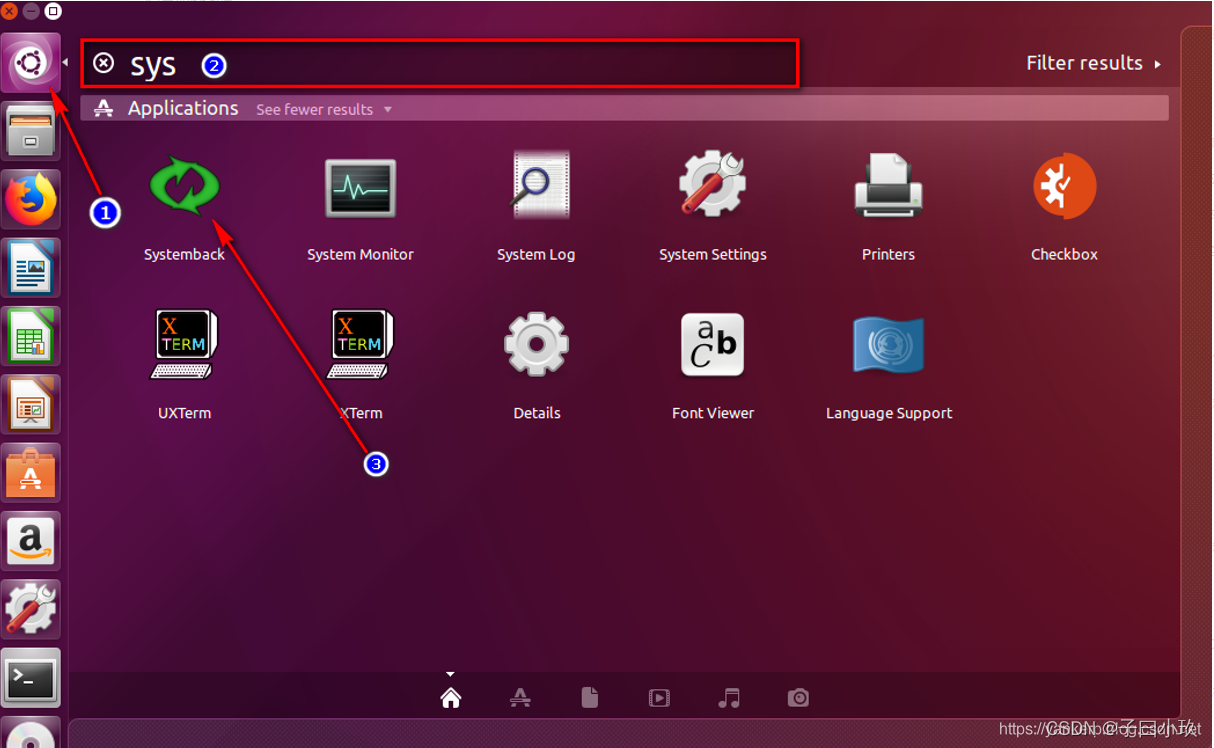The image size is (1214, 748).
Task: Click the Dash search field
Action: click(440, 64)
